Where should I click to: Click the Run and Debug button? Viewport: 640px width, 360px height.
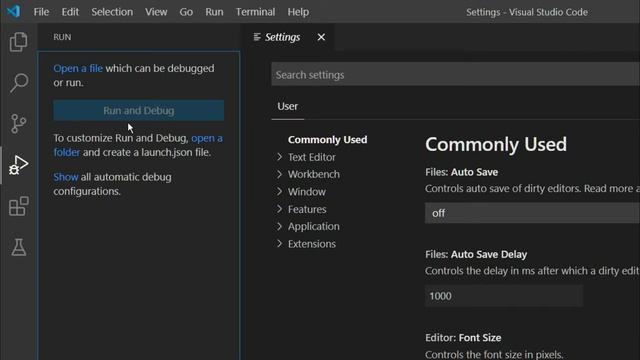coord(138,111)
